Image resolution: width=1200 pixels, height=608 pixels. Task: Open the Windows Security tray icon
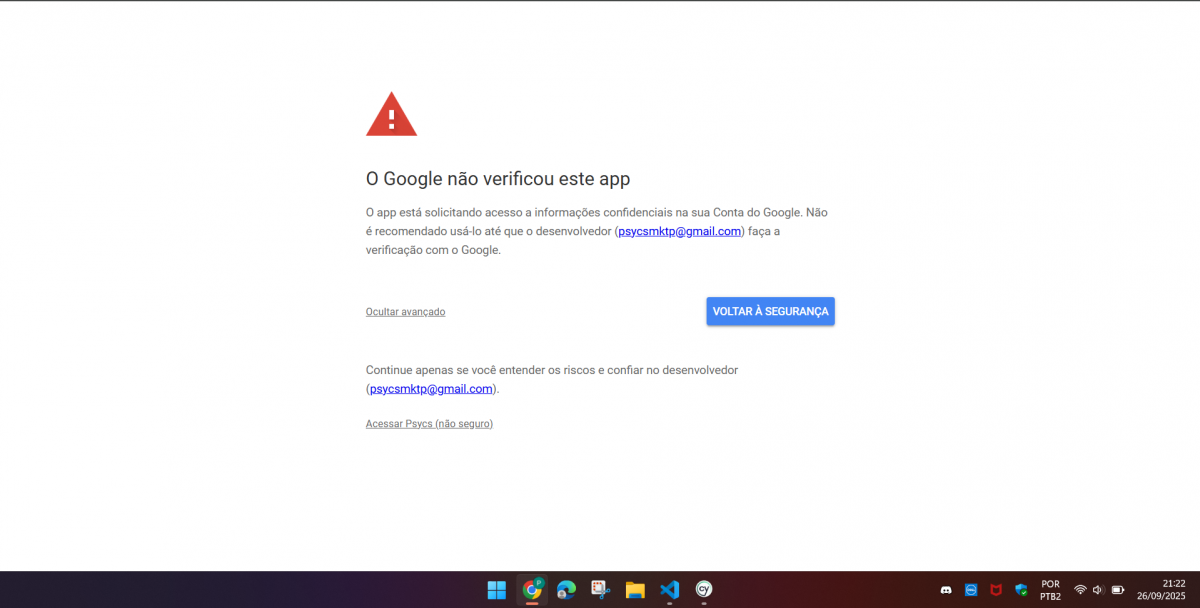(x=1021, y=590)
